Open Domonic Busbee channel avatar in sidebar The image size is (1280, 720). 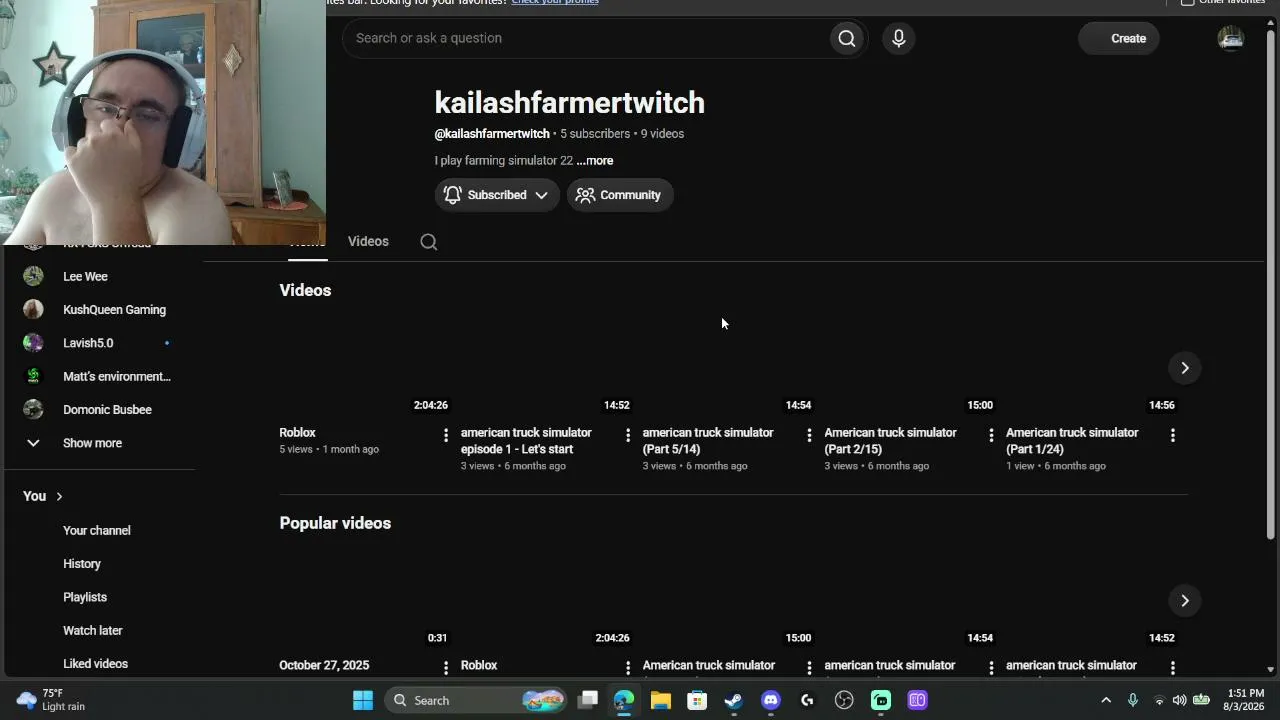(33, 410)
